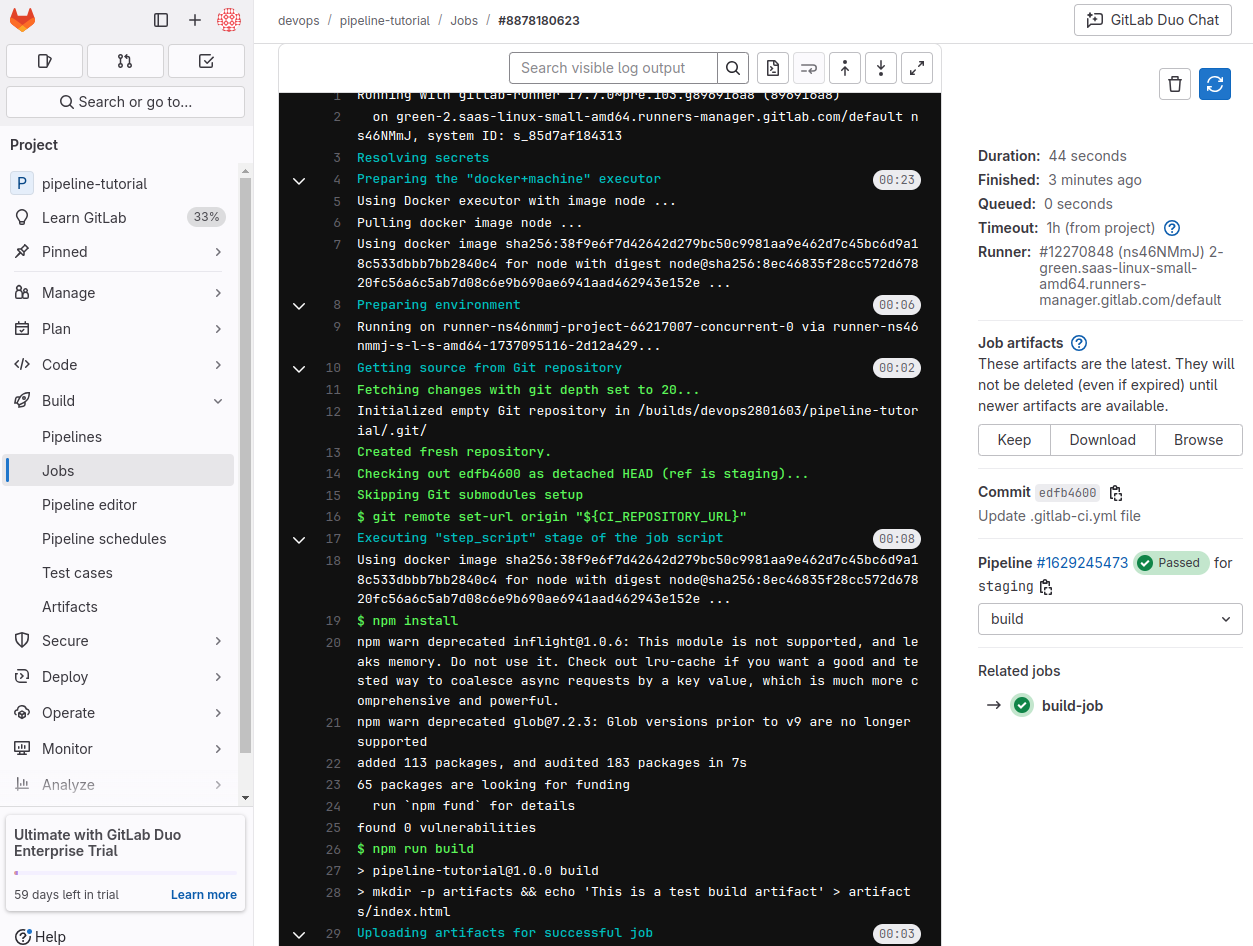Viewport: 1253px width, 946px height.
Task: Open the GitLab logo homepage
Action: (22, 19)
